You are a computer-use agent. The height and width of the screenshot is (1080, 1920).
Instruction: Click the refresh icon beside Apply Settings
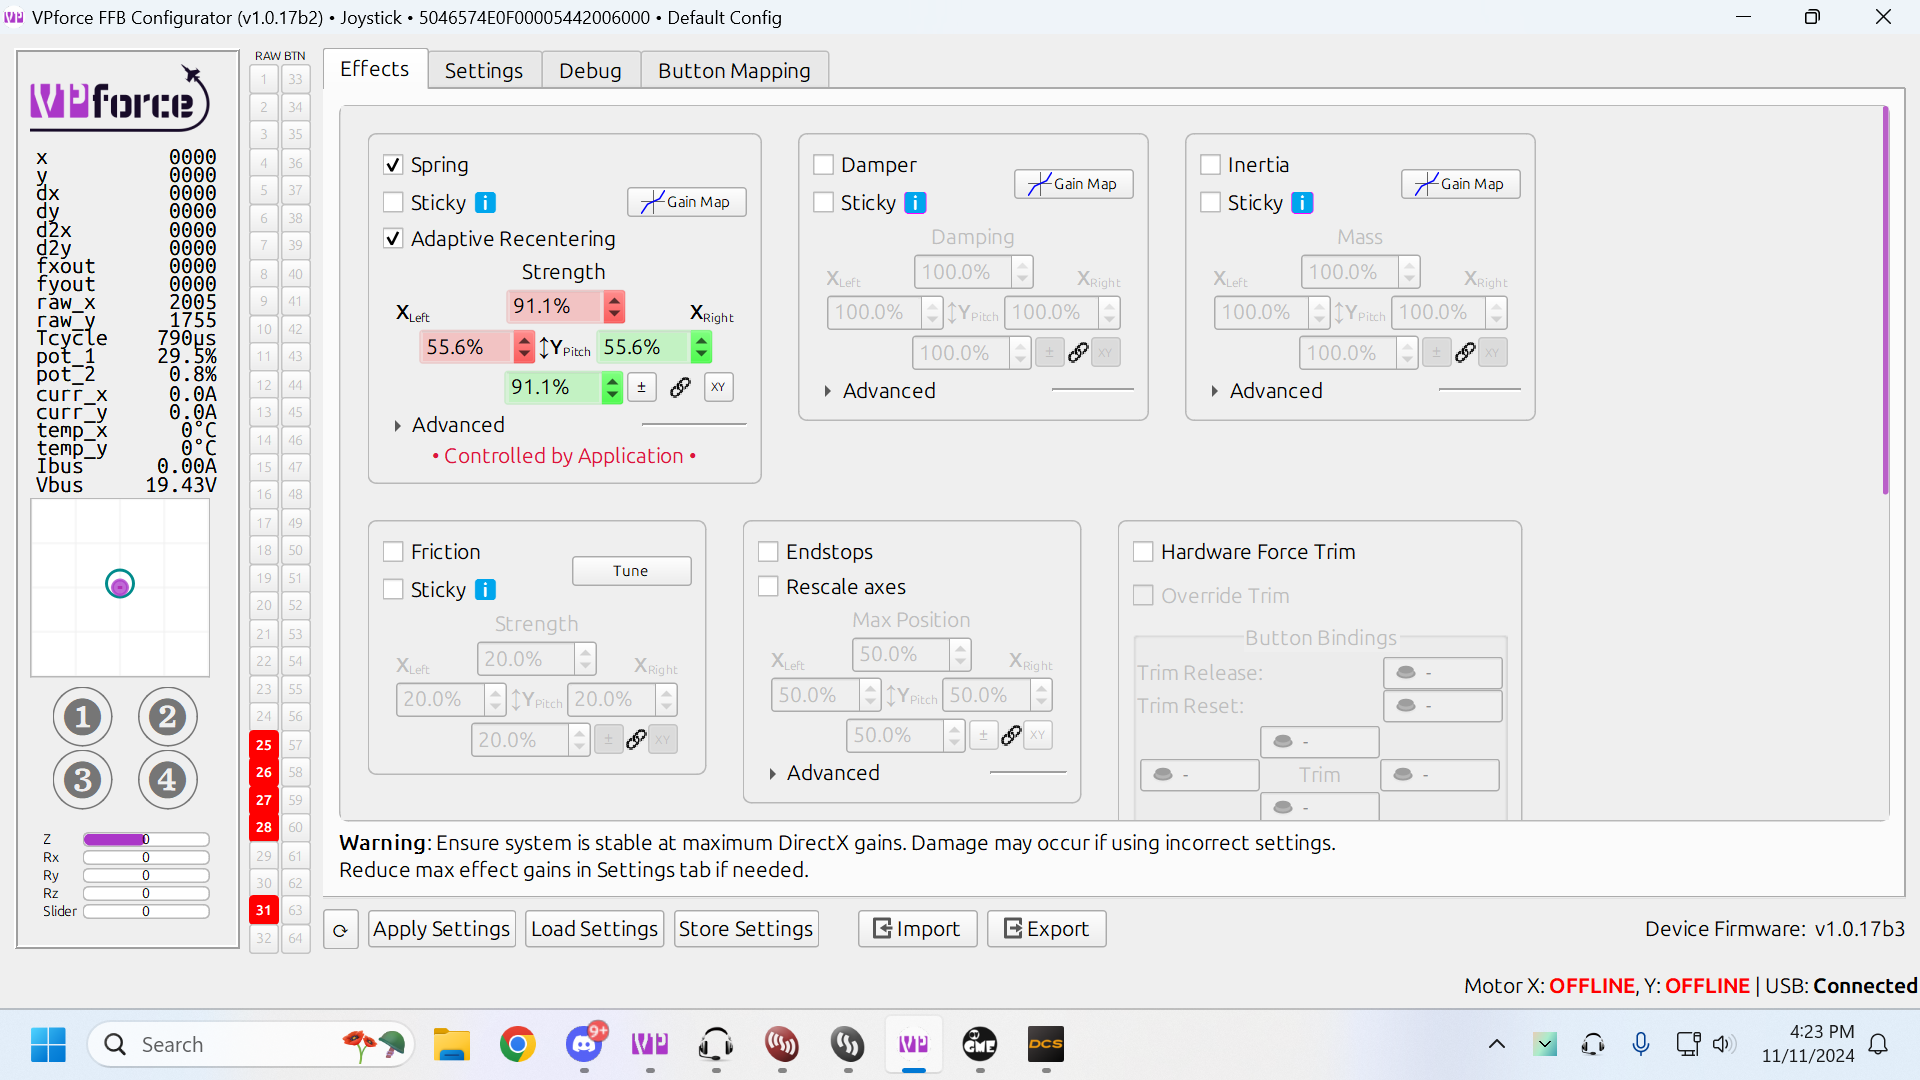click(x=340, y=930)
